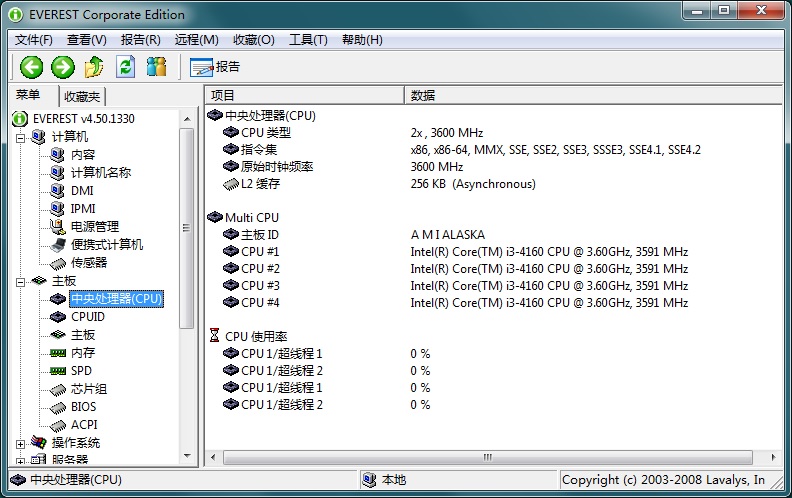The width and height of the screenshot is (792, 498).
Task: Click the green Forward arrow toolbar icon
Action: point(63,67)
